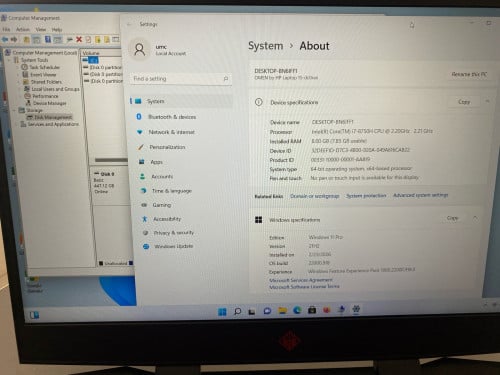Click Rename this PC button
Viewport: 500px width, 375px height.
469,74
